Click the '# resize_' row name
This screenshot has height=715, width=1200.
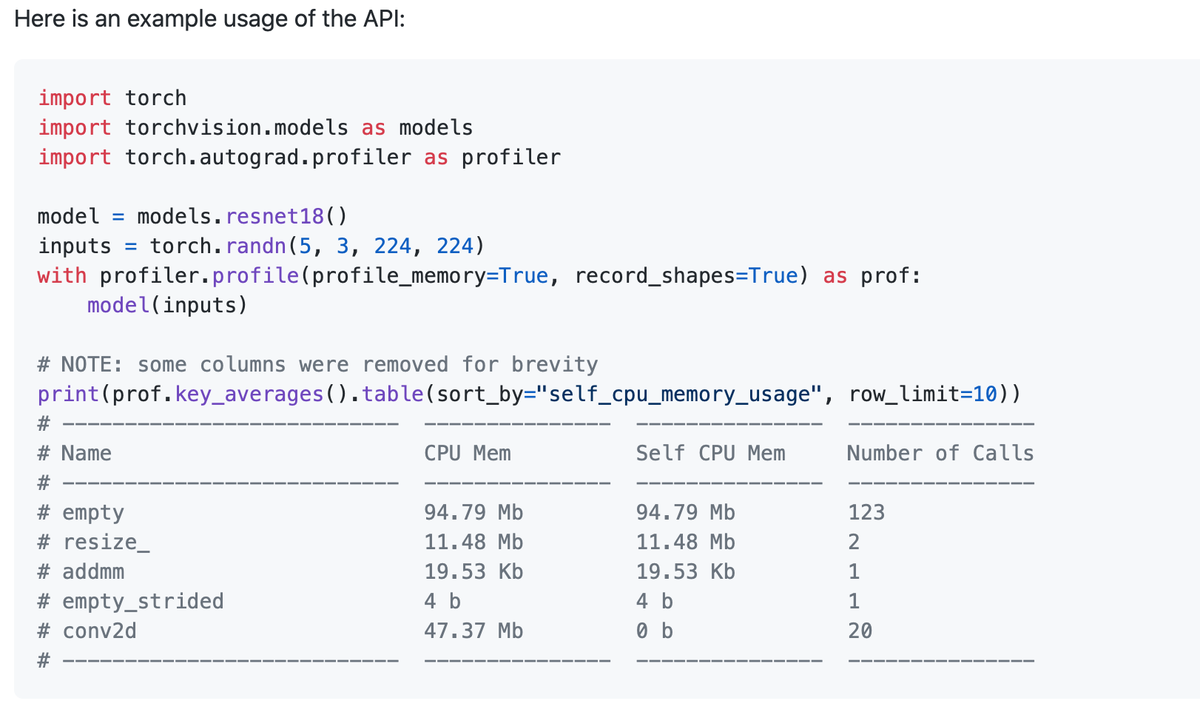(x=94, y=542)
